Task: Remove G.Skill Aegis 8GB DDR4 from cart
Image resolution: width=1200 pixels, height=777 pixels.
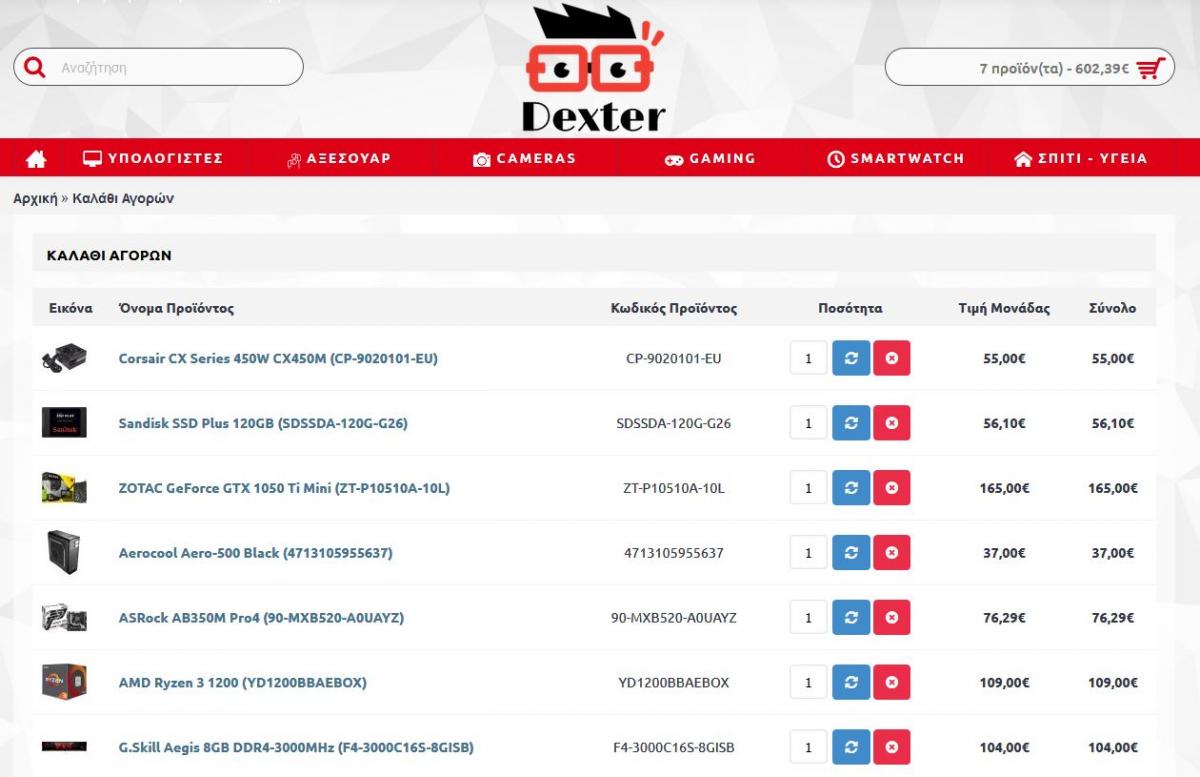Action: [891, 747]
